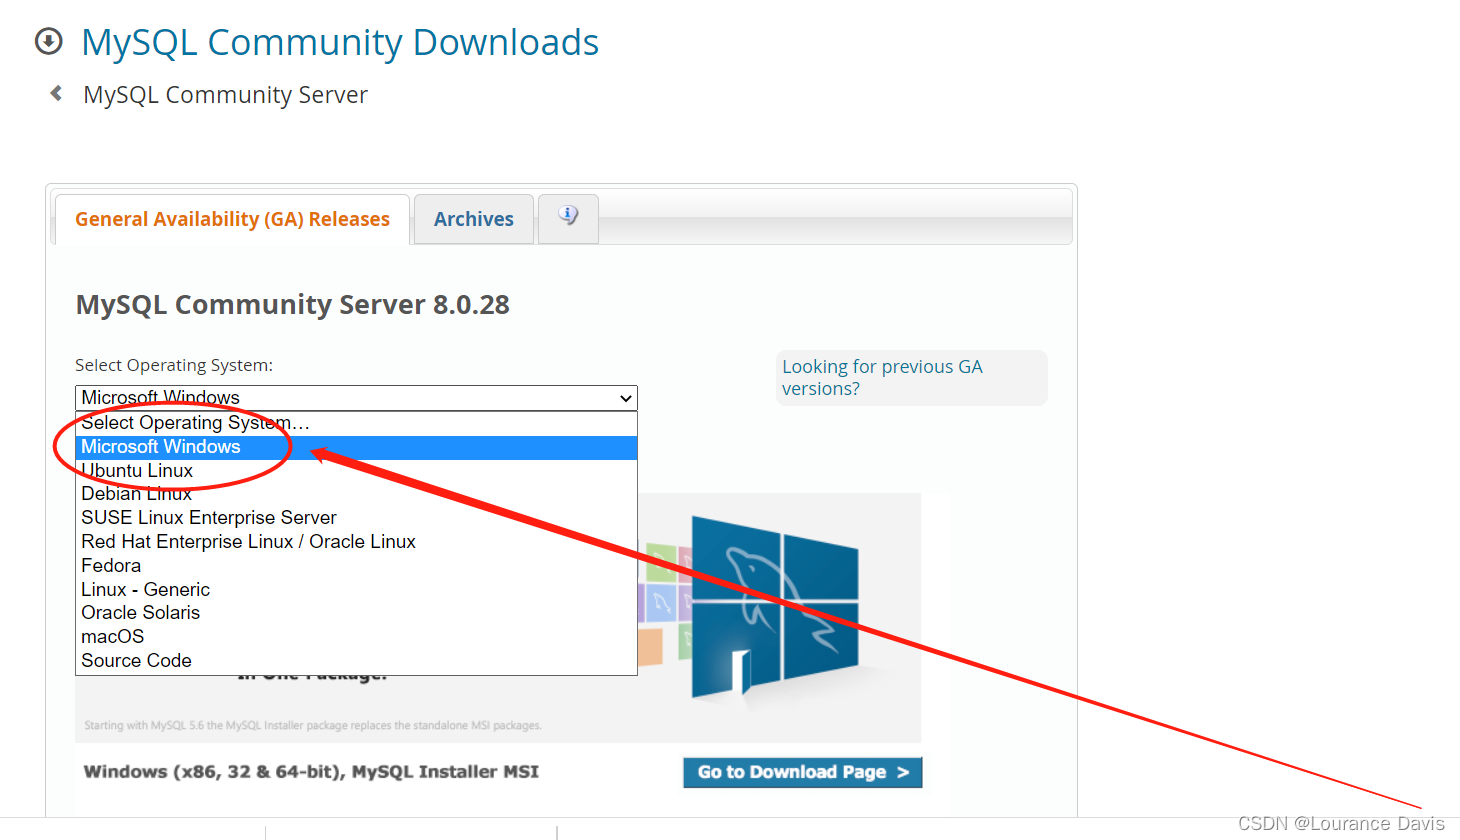Viewport: 1460px width, 840px height.
Task: Click the Select Operating System label
Action: click(x=174, y=365)
